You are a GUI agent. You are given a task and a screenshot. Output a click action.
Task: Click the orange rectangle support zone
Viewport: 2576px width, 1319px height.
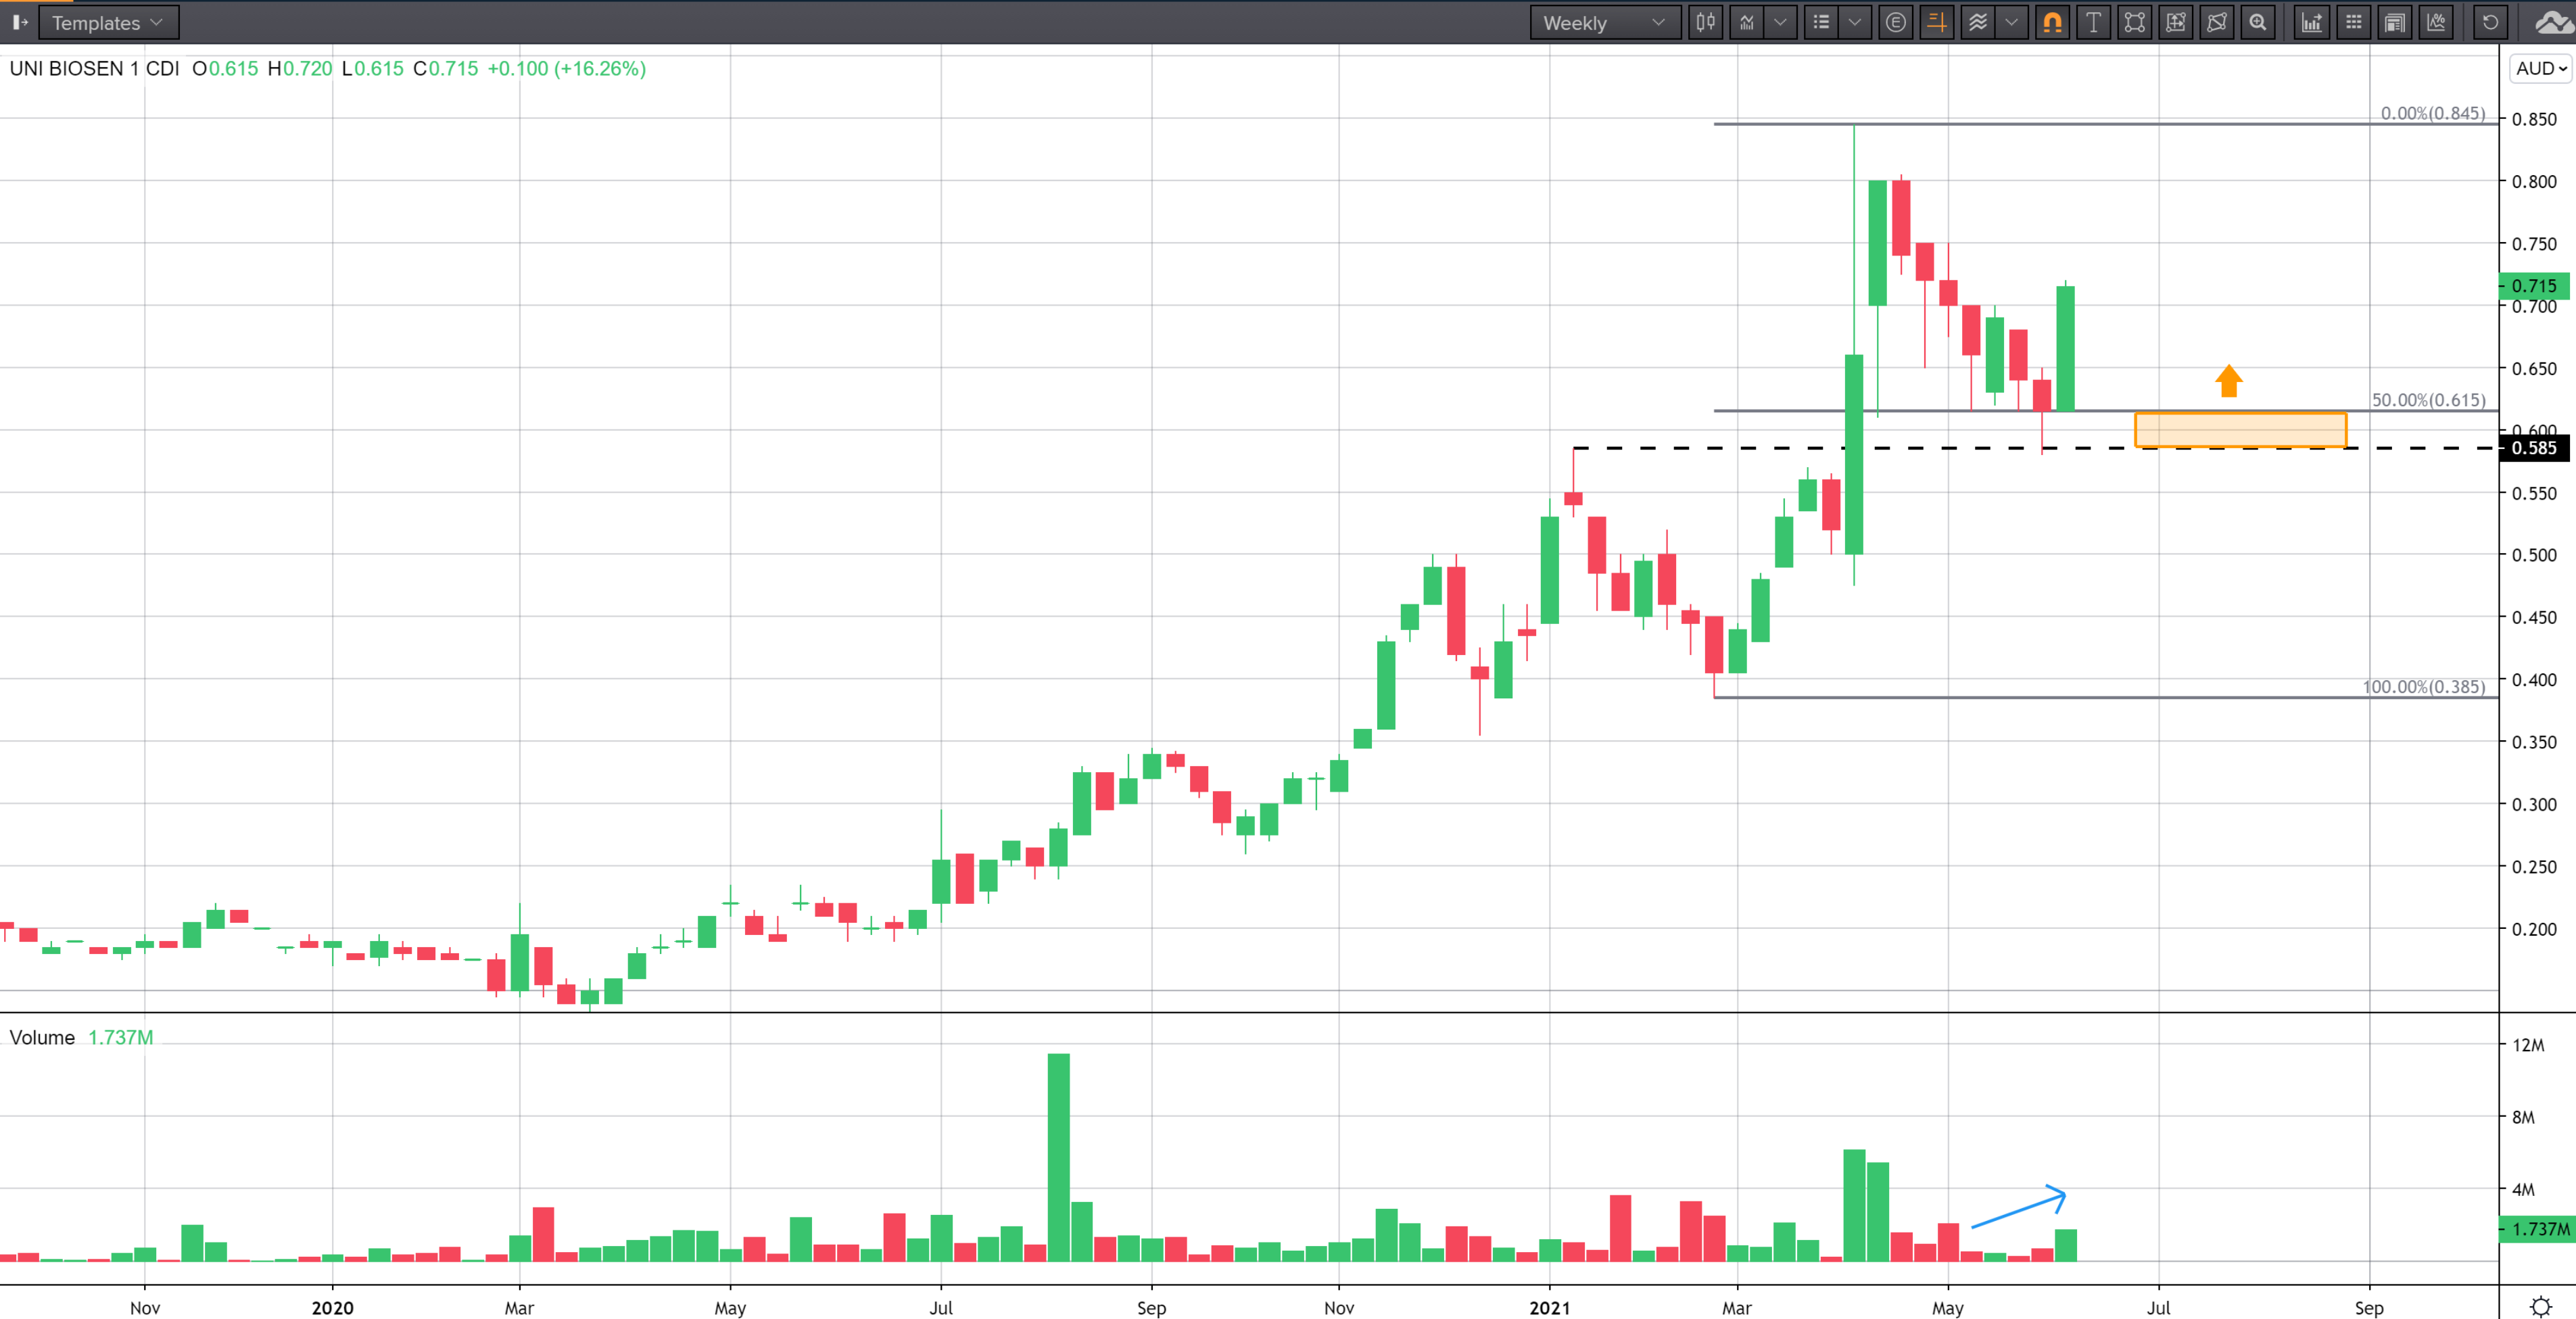tap(2240, 430)
